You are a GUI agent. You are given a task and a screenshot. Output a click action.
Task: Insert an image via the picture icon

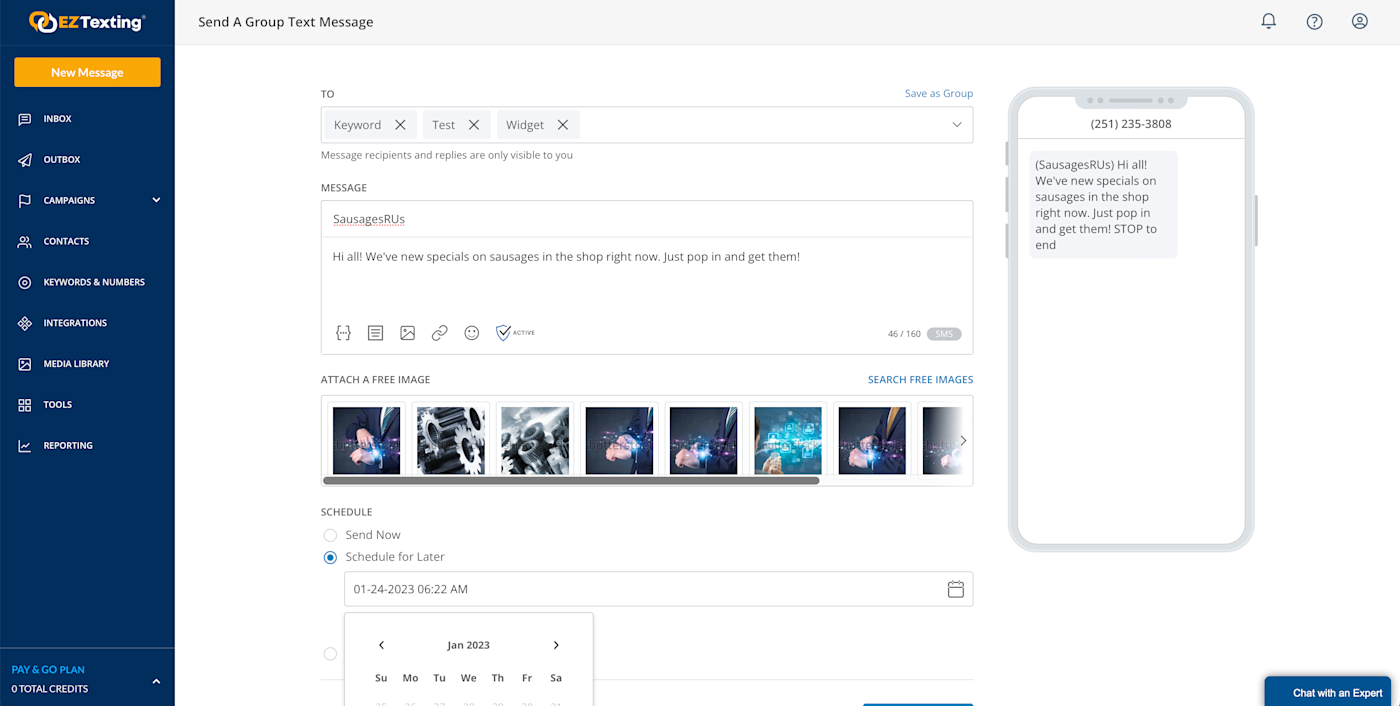(x=408, y=333)
